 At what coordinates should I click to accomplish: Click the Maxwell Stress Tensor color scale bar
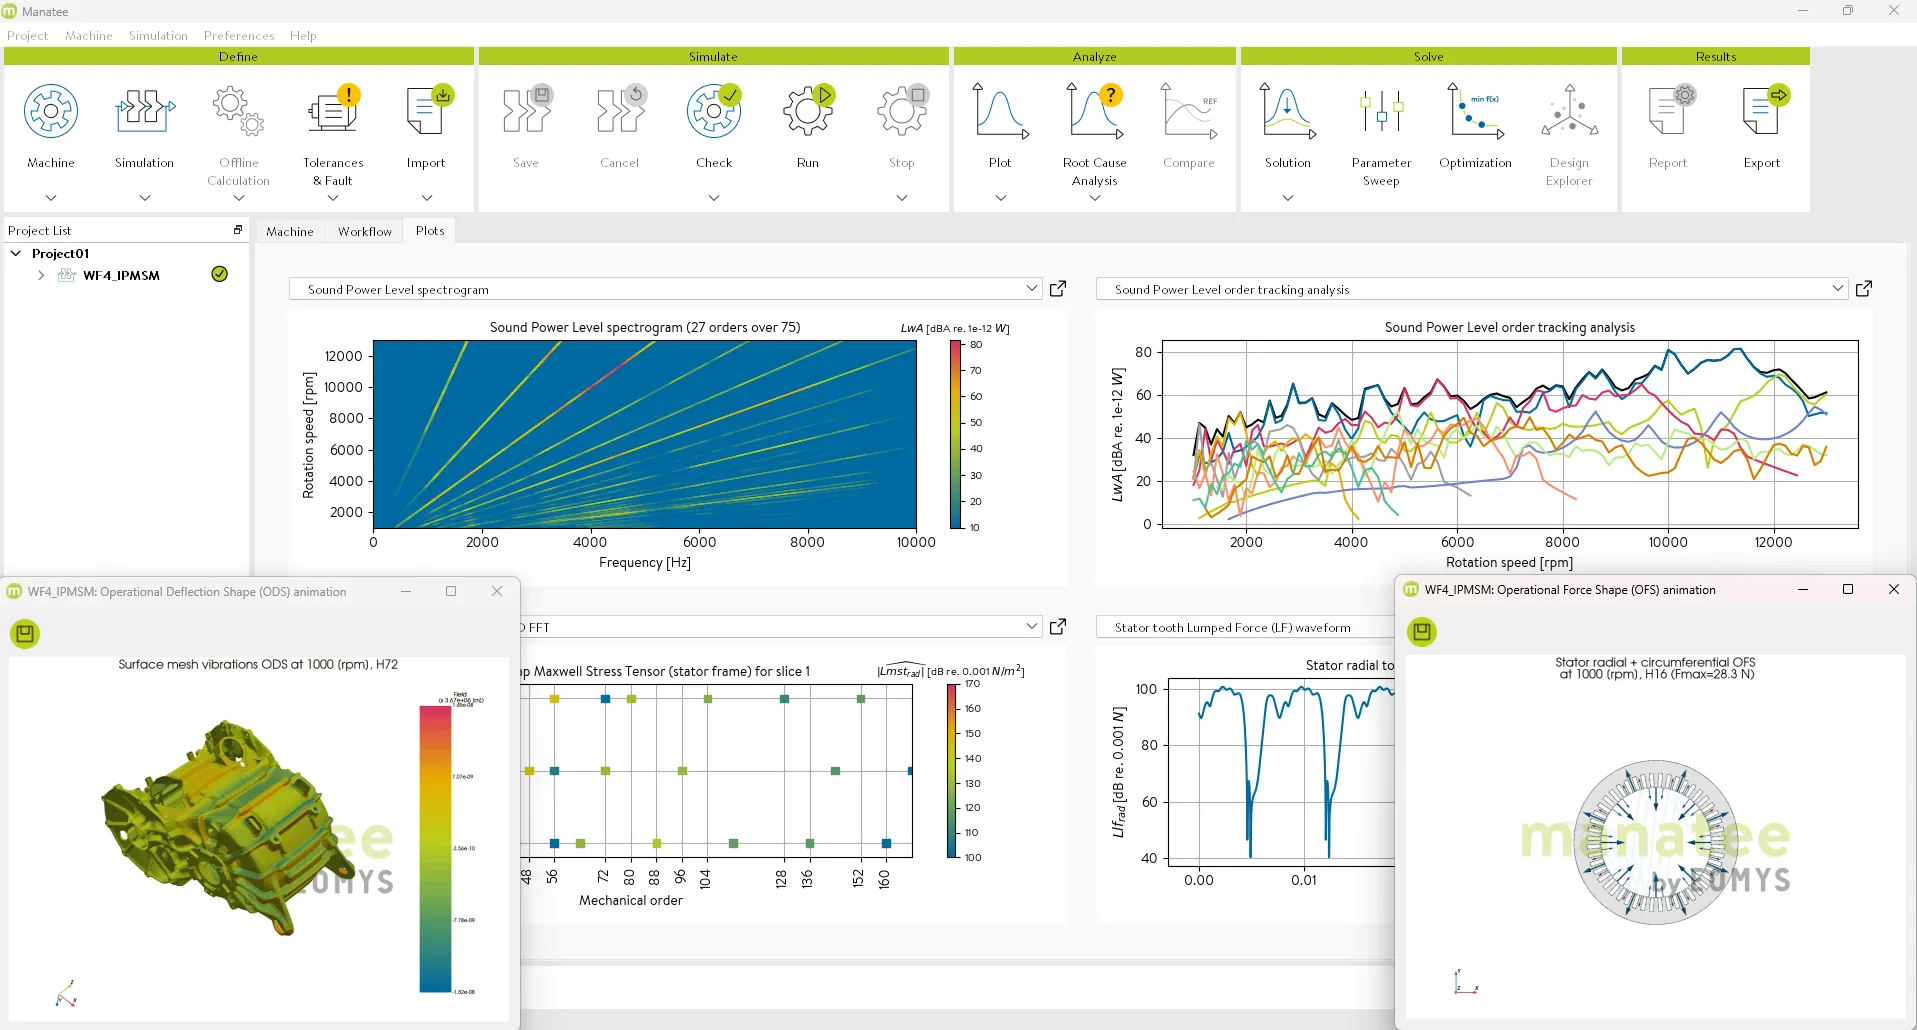click(953, 770)
